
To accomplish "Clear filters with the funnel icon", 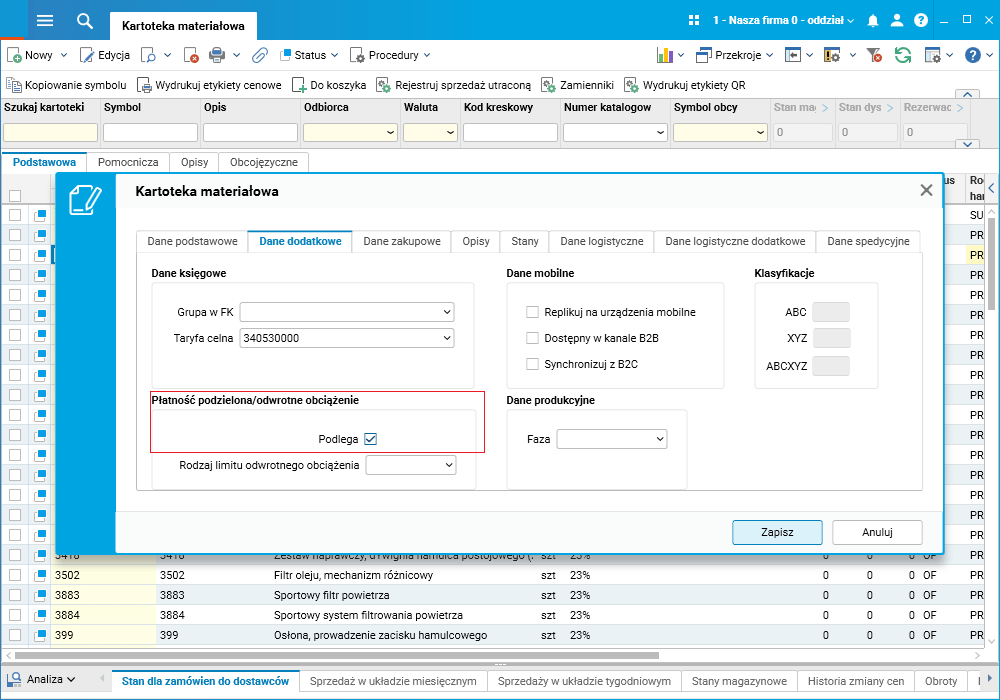I will 873,55.
